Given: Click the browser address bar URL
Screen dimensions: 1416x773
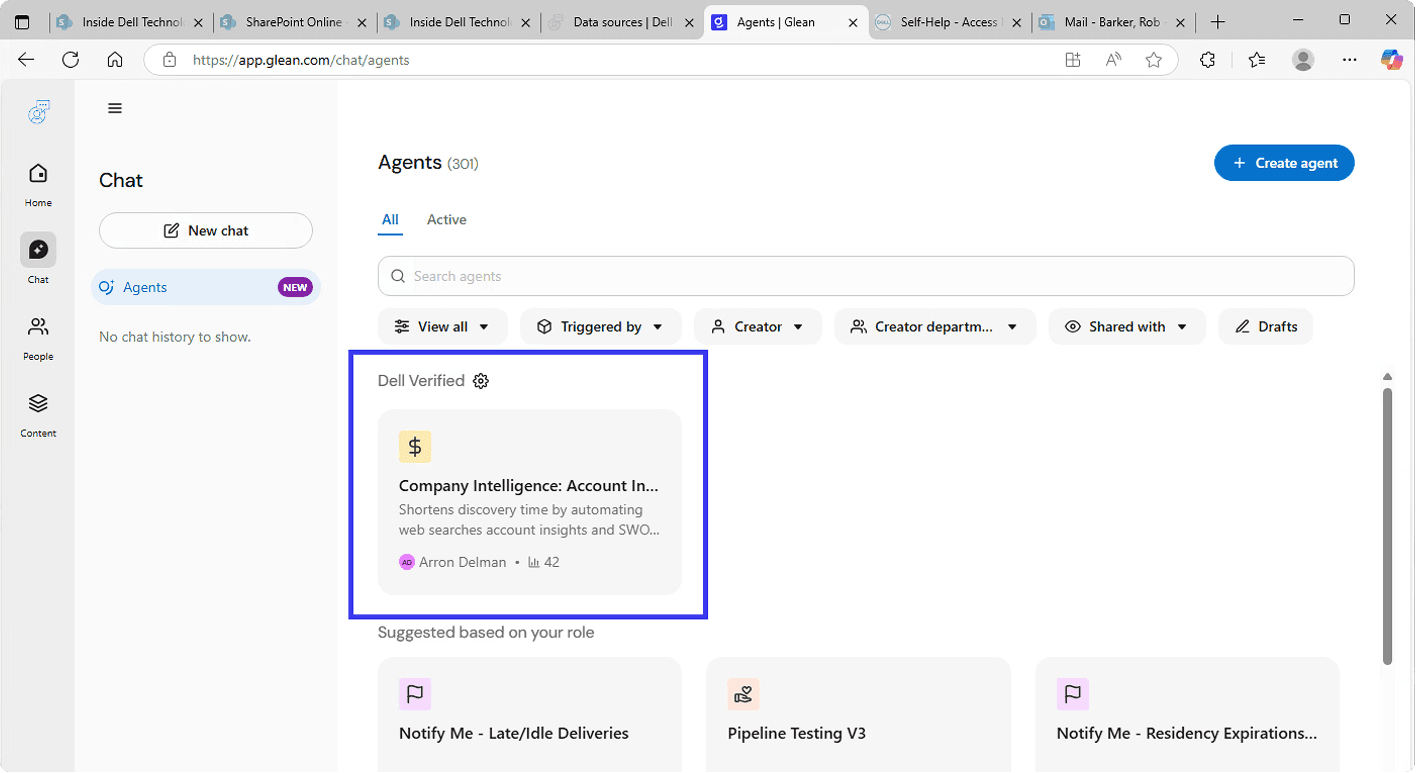Looking at the screenshot, I should (301, 60).
